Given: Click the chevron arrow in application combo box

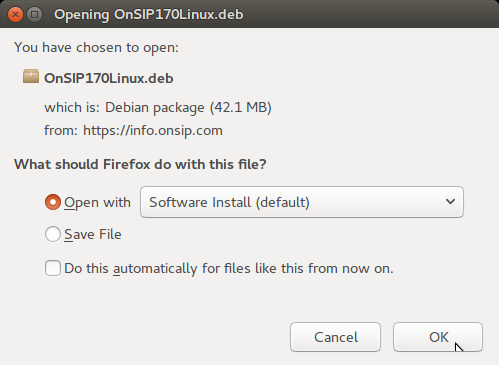Looking at the screenshot, I should (x=450, y=202).
